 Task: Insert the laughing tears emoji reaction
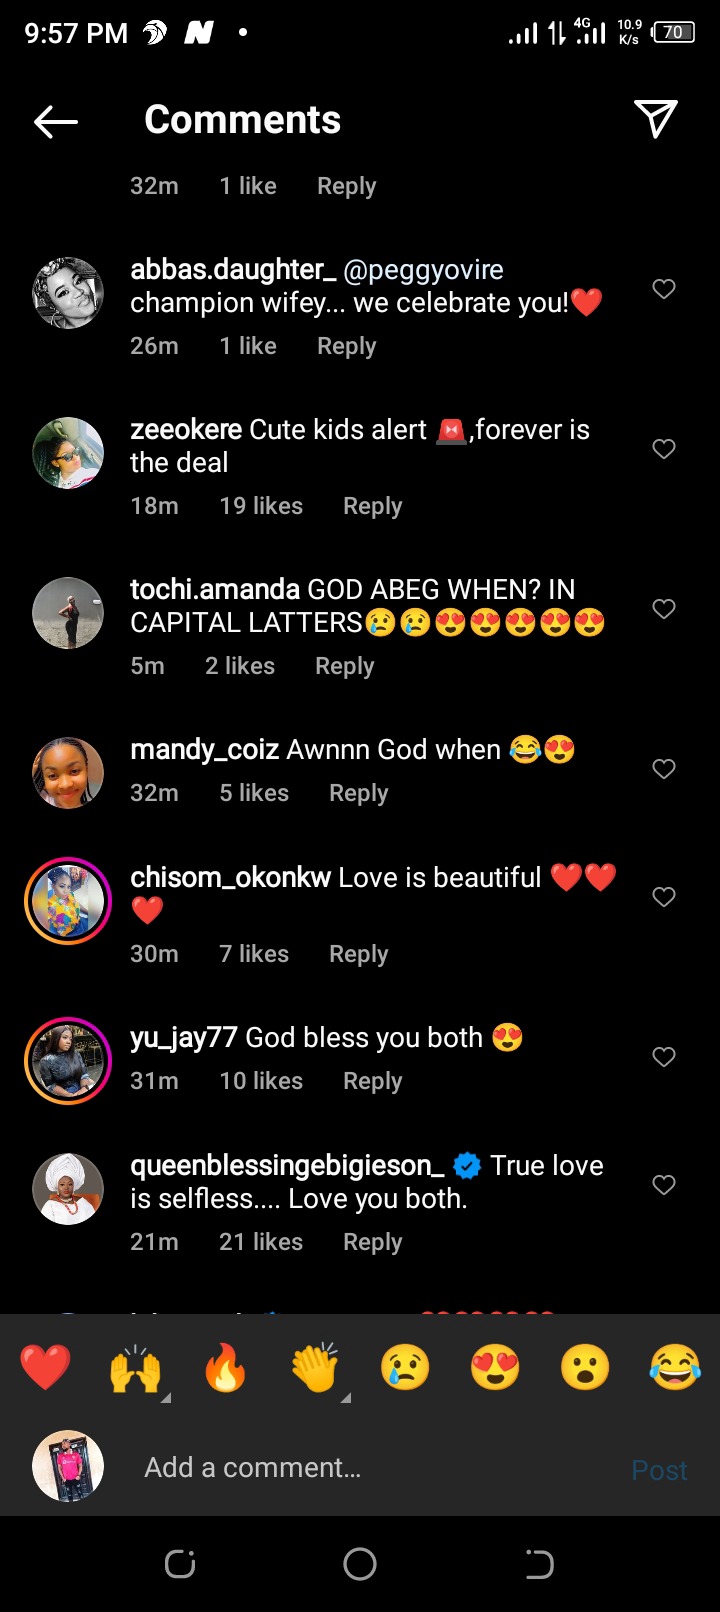tap(675, 1368)
